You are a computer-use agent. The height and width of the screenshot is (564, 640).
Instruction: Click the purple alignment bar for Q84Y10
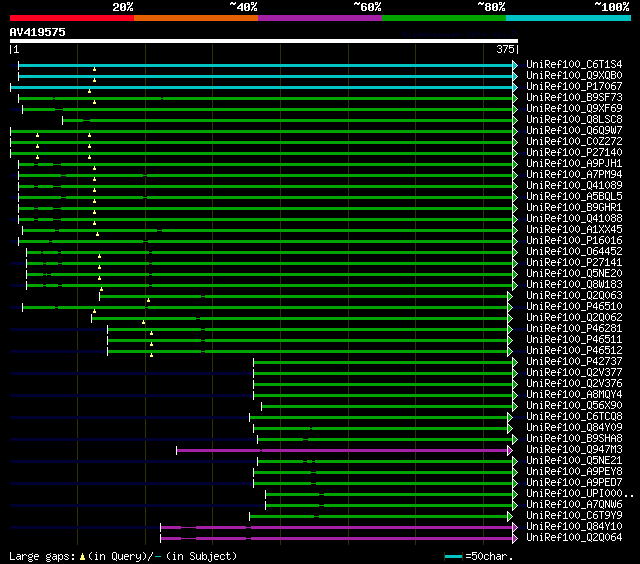tap(350, 527)
